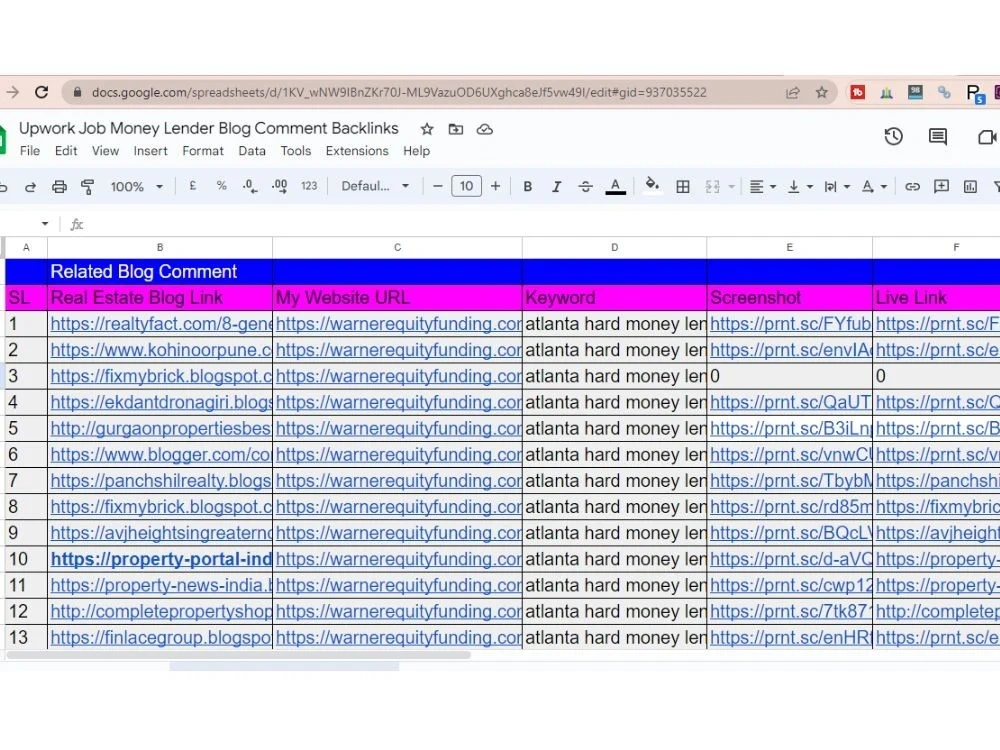Open the text color picker
The width and height of the screenshot is (1000, 750).
tap(615, 186)
